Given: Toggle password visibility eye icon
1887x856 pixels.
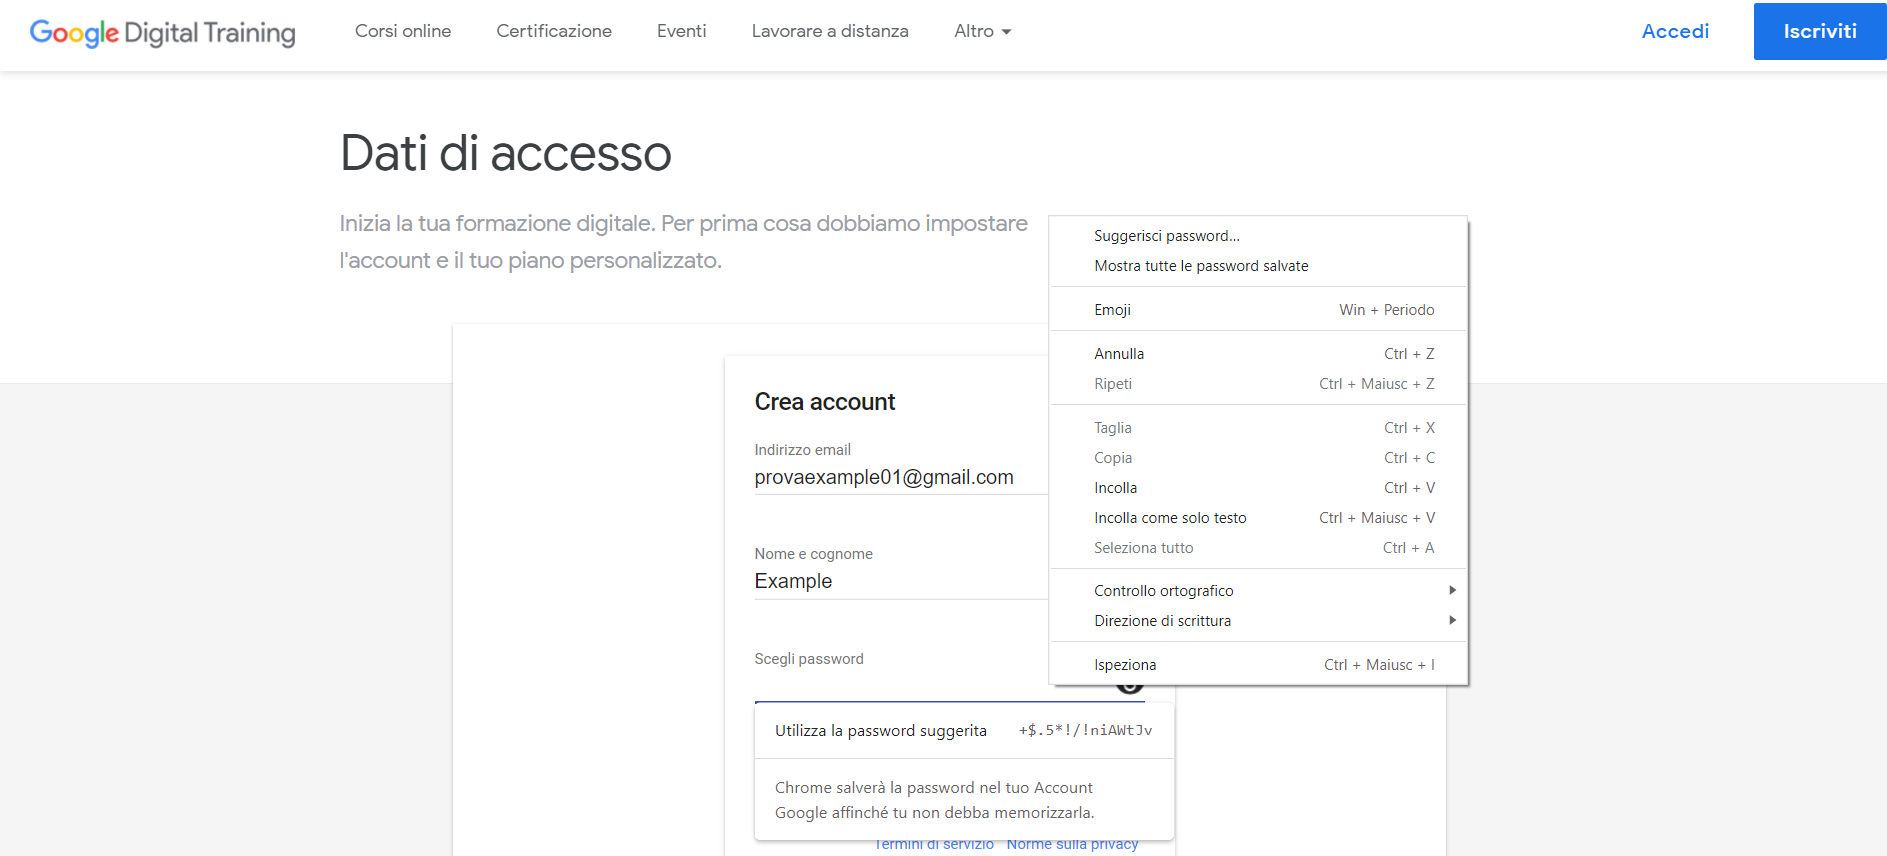Looking at the screenshot, I should click(1130, 688).
